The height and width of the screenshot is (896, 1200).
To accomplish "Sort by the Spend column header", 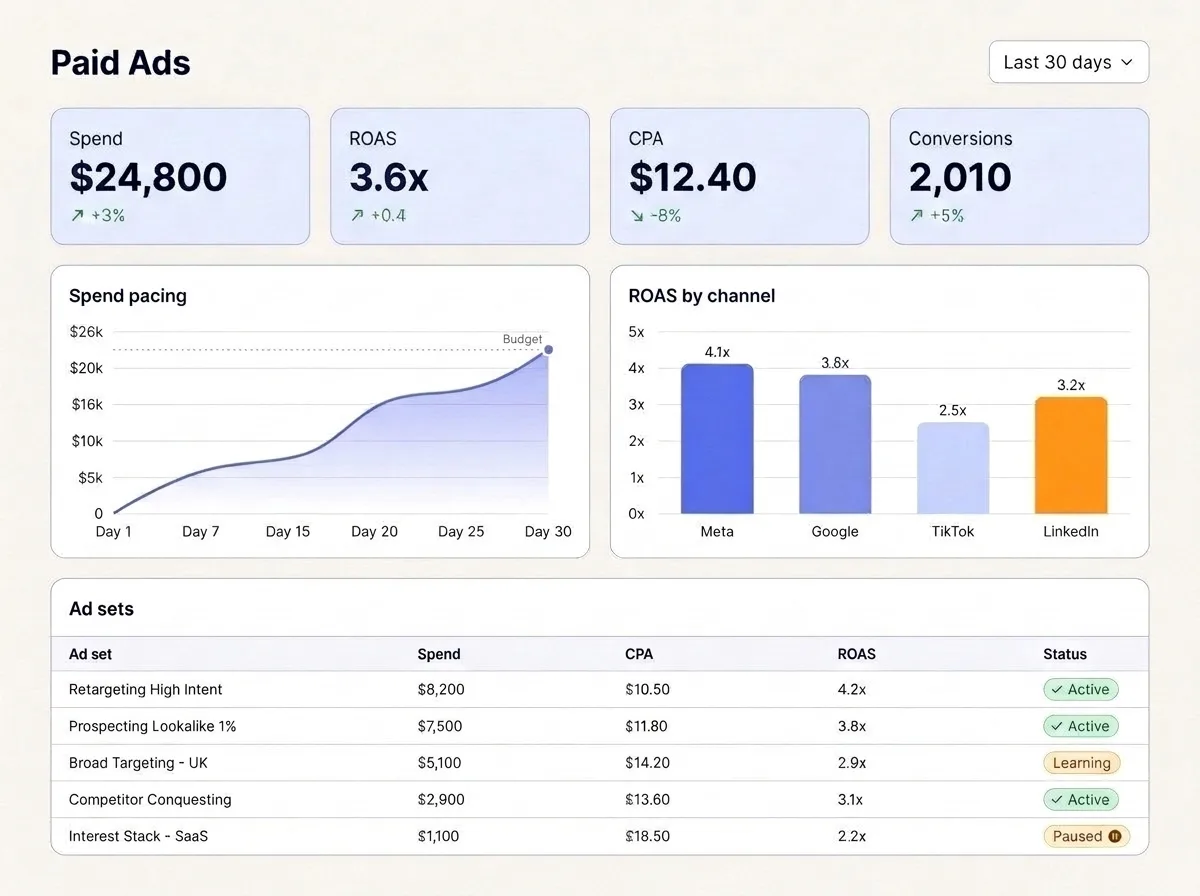I will 439,654.
